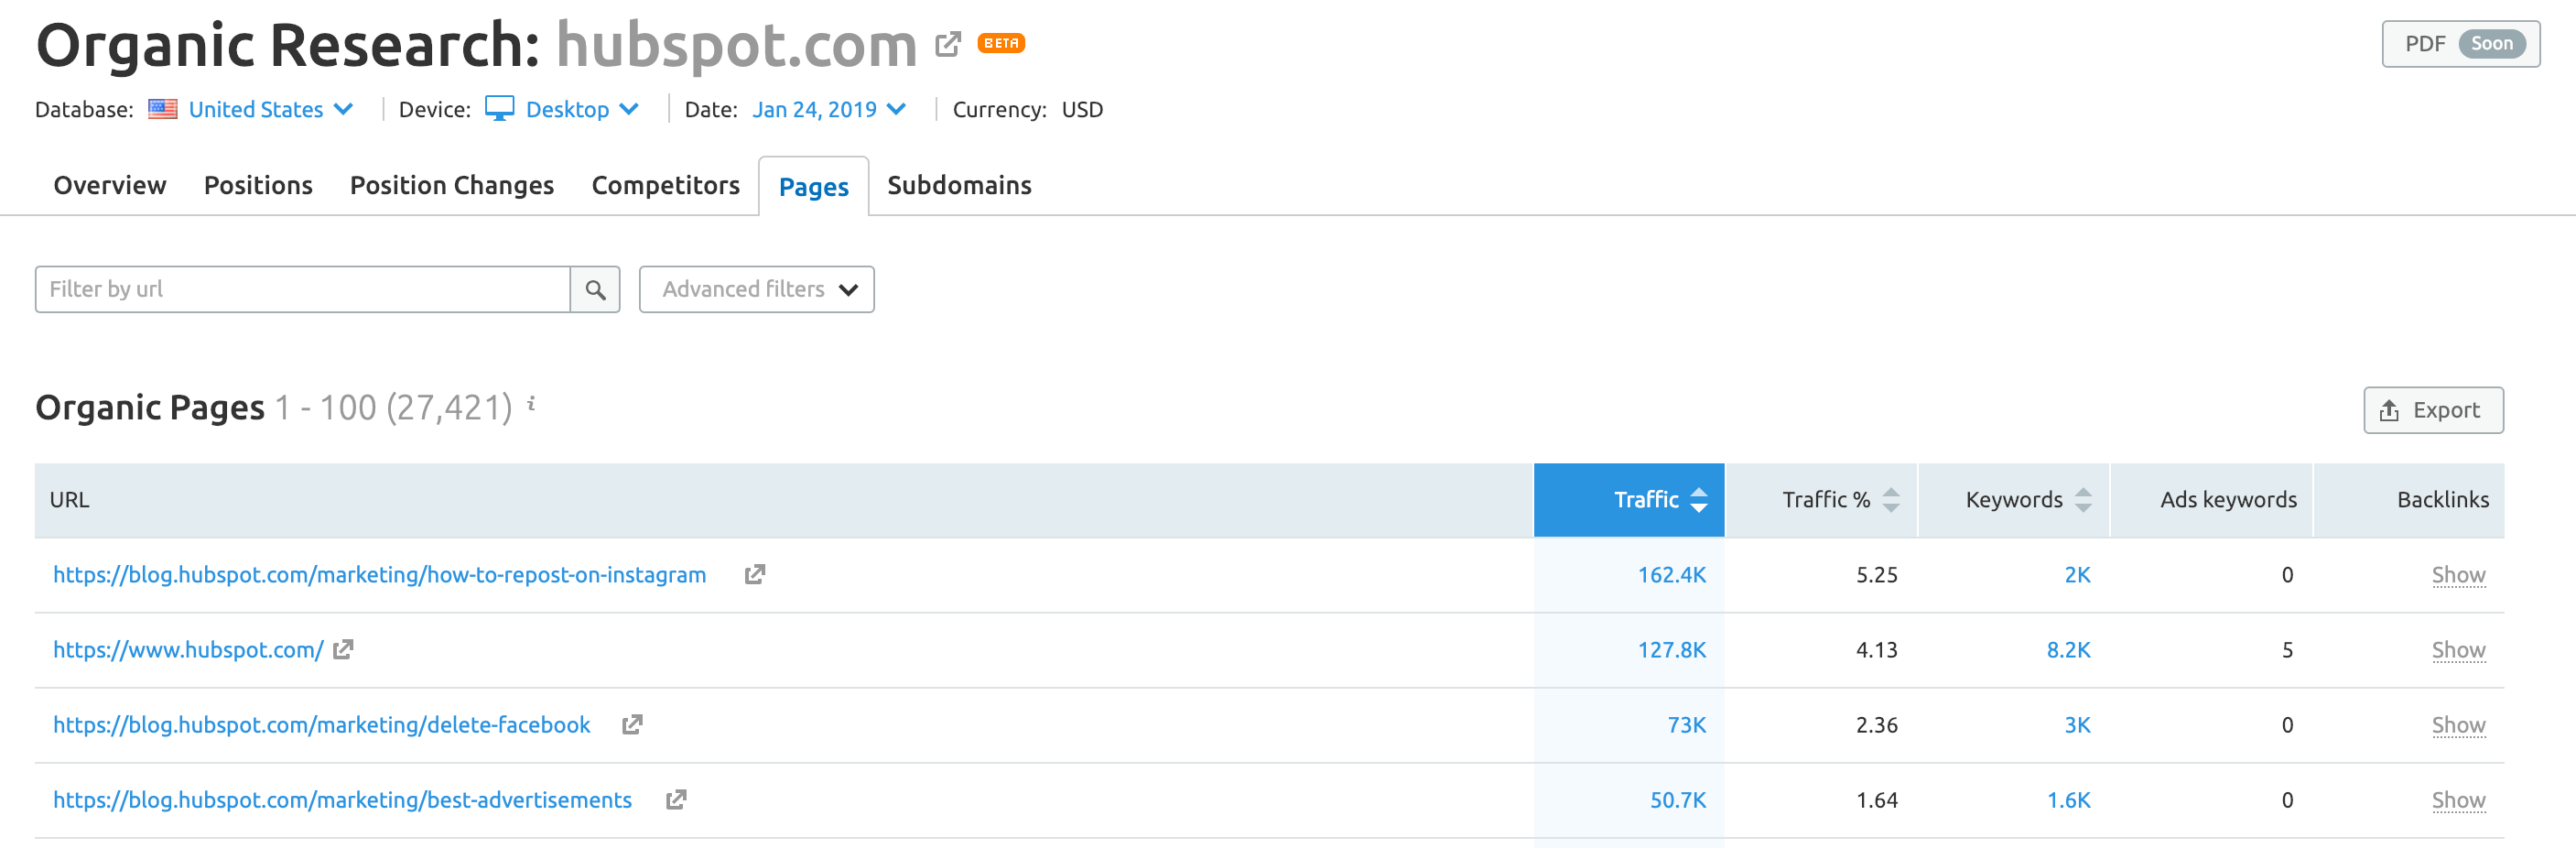Viewport: 2576px width, 848px height.
Task: Click the 2K keywords value
Action: pyautogui.click(x=2077, y=574)
